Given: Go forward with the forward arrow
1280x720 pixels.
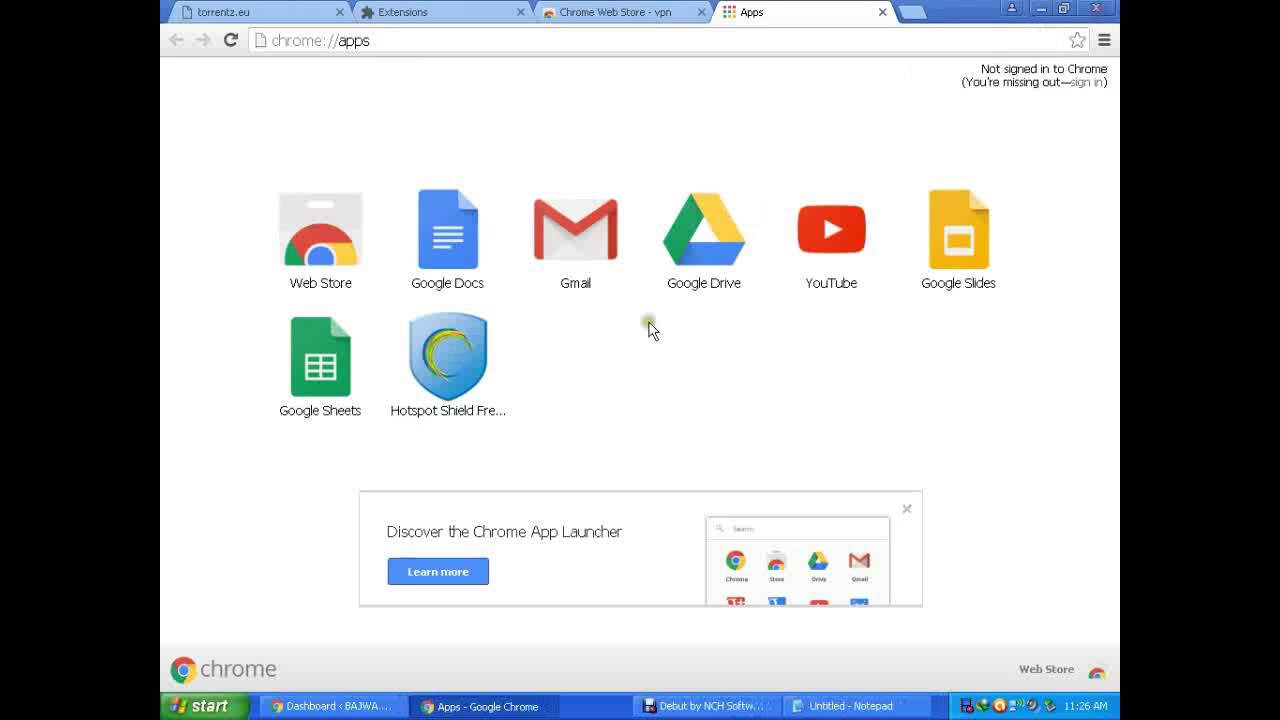Looking at the screenshot, I should pyautogui.click(x=203, y=40).
